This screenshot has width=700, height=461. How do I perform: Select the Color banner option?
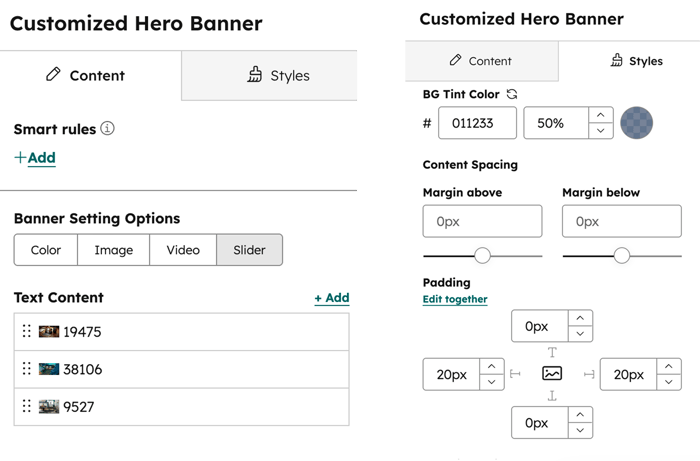click(x=46, y=250)
